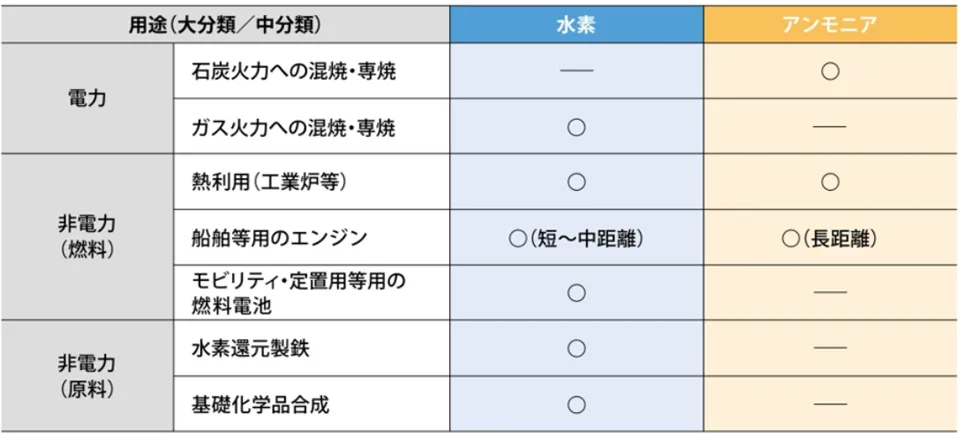960x434 pixels.
Task: Click the hydrogen circle for 水素還元製鉄
Action: (x=577, y=348)
